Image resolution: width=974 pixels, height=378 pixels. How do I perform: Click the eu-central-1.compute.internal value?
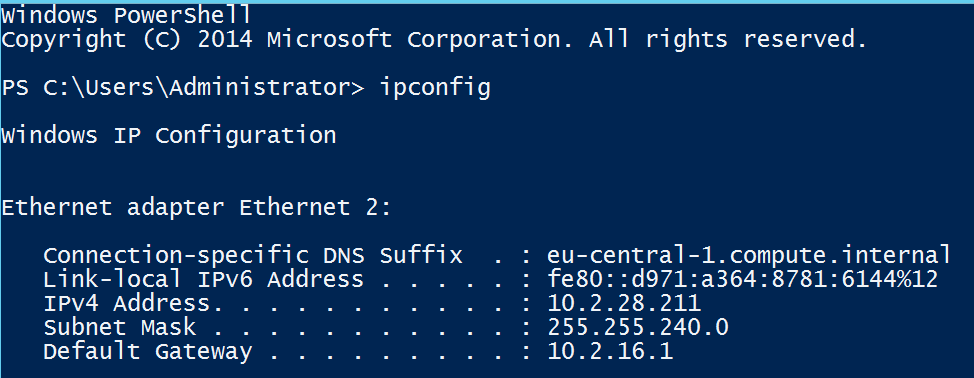coord(749,255)
